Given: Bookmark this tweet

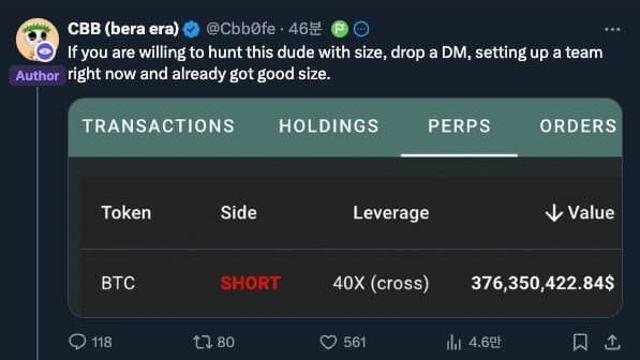Looking at the screenshot, I should tap(580, 342).
